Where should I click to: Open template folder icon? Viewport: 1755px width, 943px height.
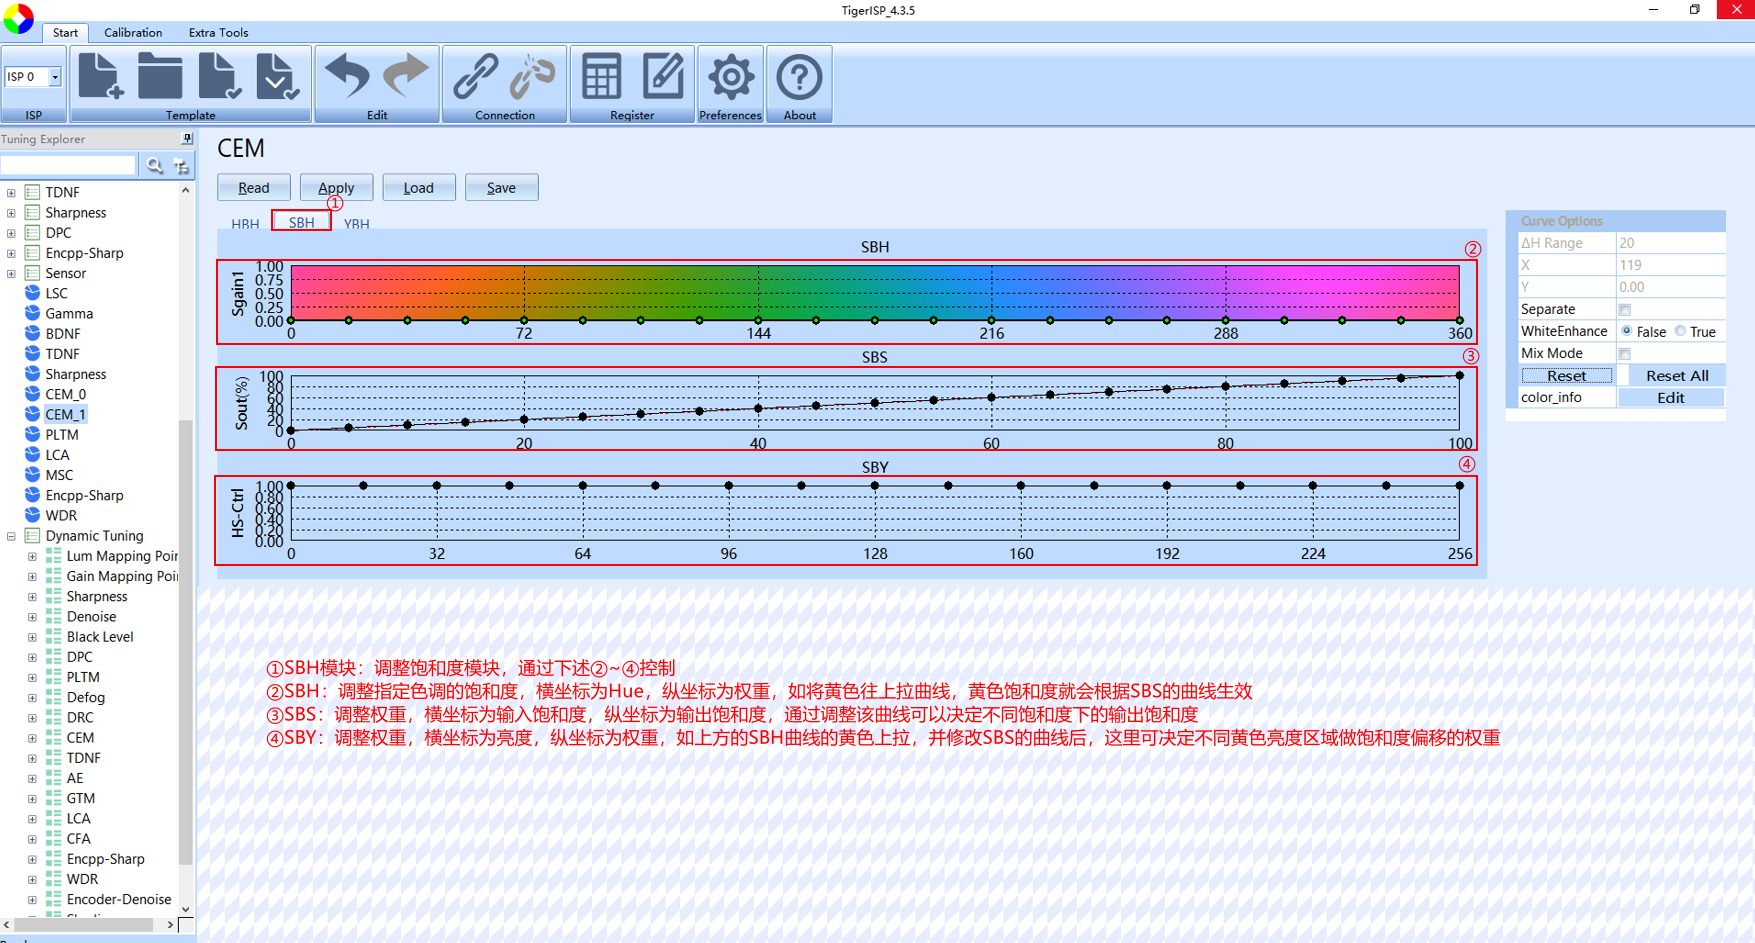pyautogui.click(x=159, y=77)
